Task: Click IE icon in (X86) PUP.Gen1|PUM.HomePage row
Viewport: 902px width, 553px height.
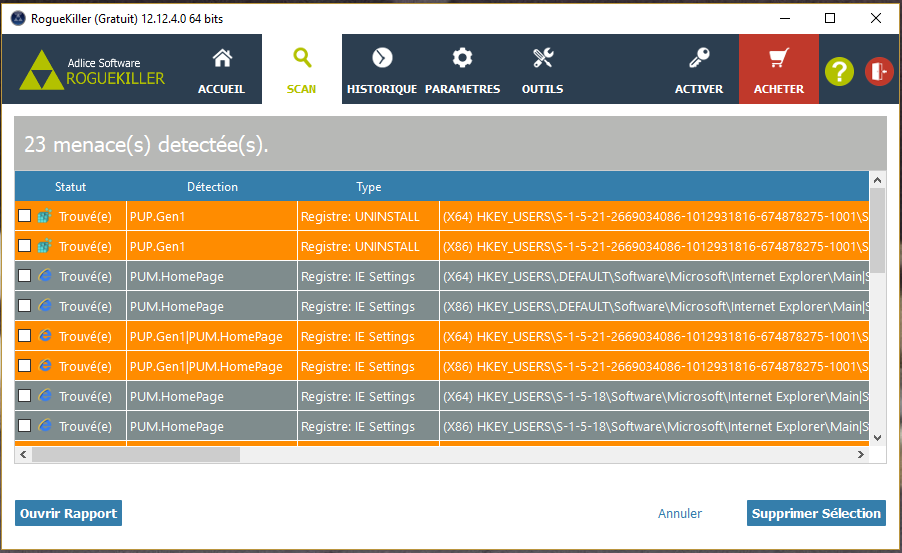Action: [45, 365]
